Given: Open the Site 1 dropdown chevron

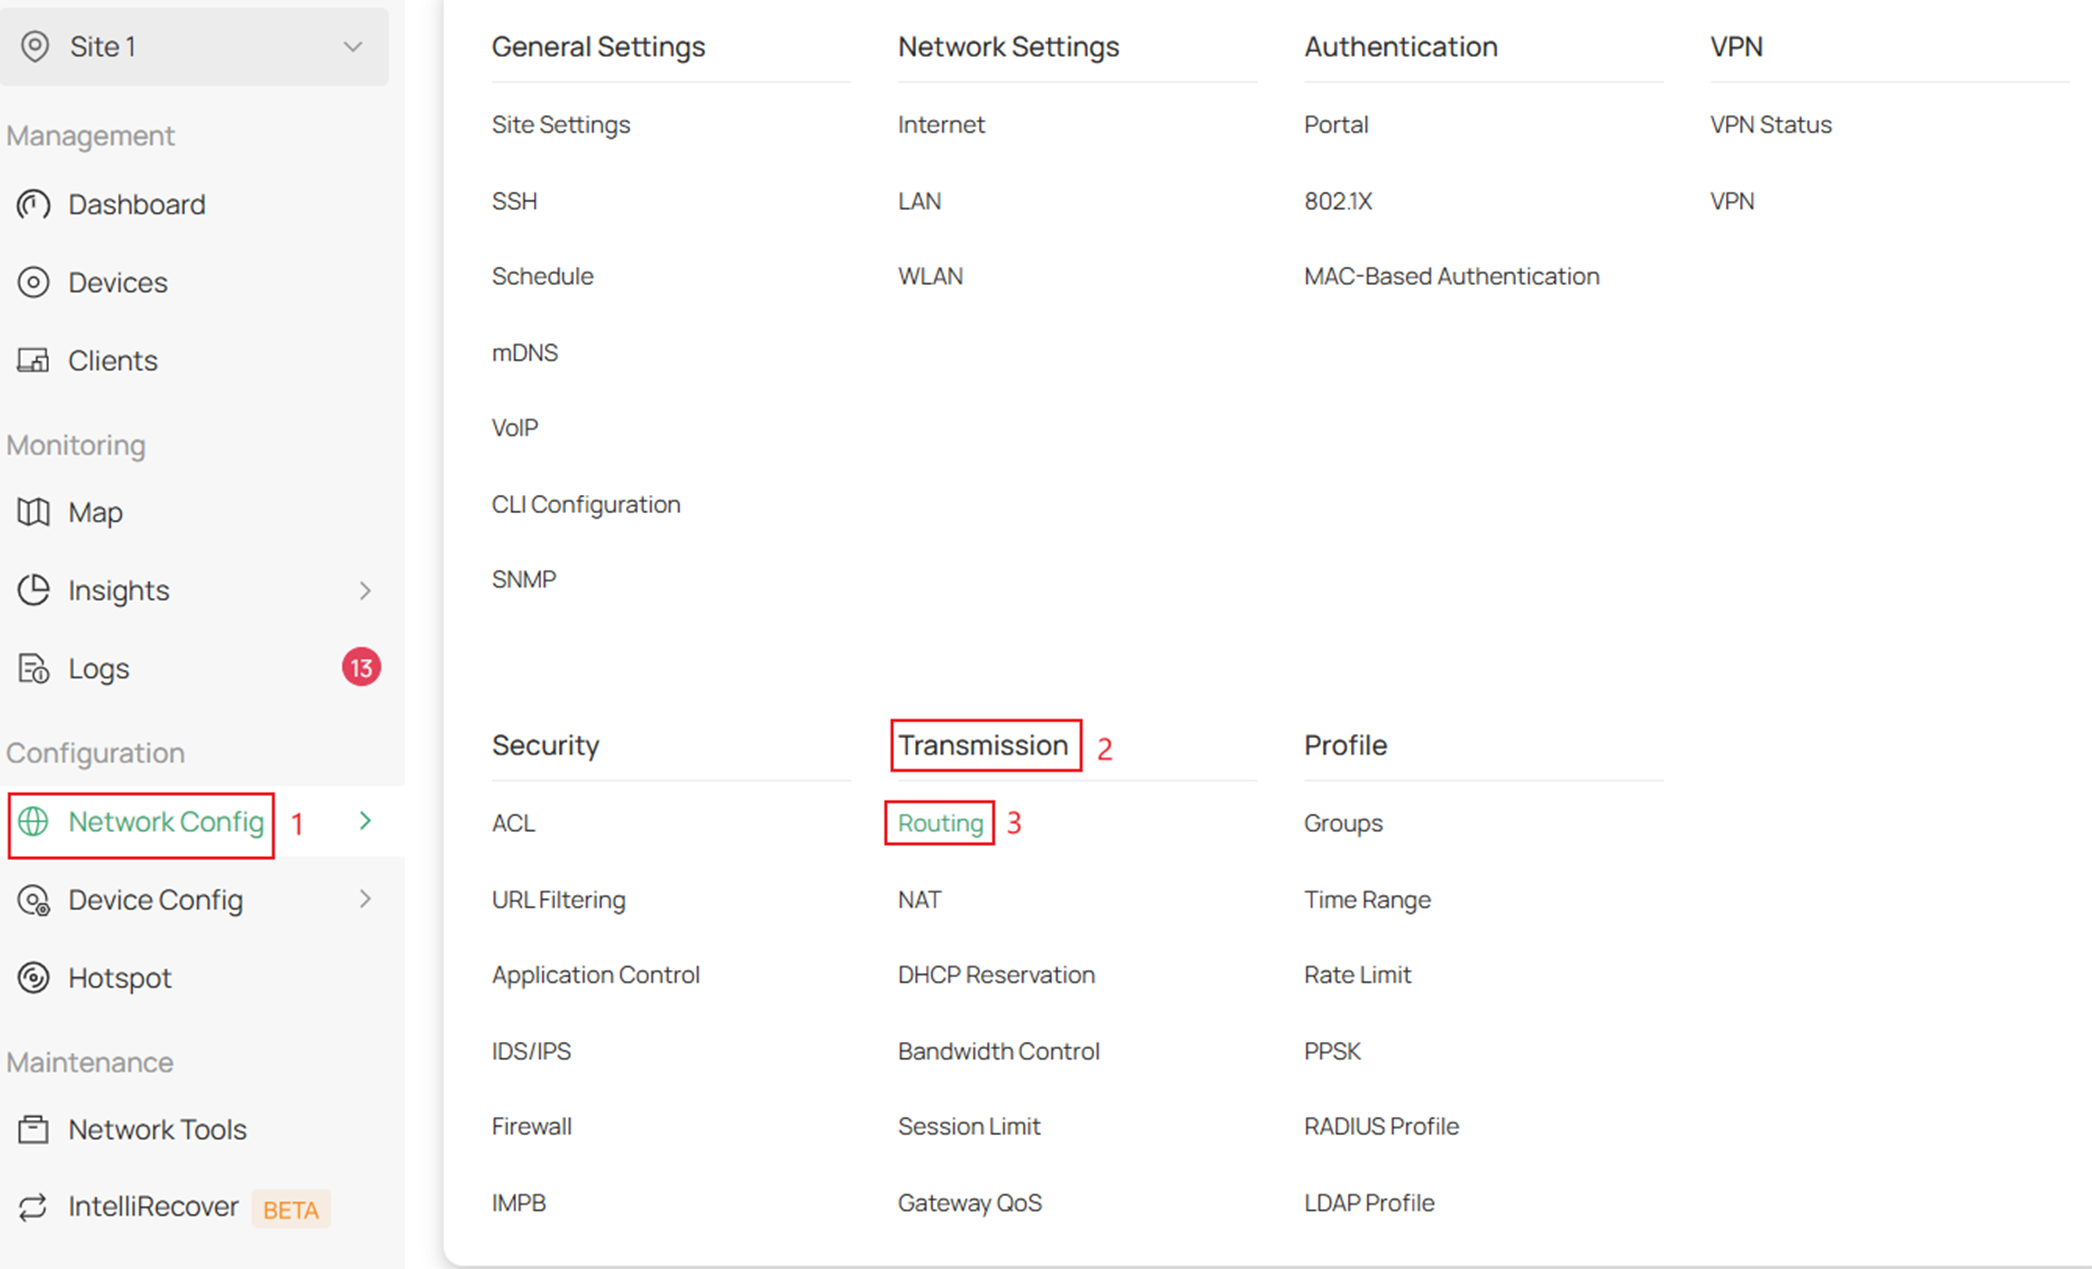Looking at the screenshot, I should click(x=352, y=46).
